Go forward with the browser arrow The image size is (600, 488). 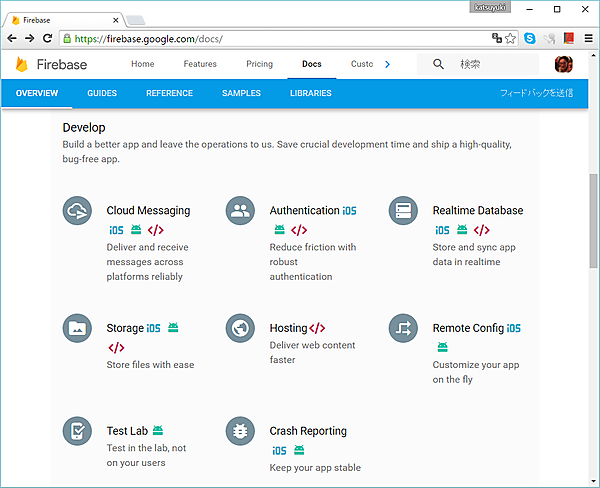pos(29,38)
